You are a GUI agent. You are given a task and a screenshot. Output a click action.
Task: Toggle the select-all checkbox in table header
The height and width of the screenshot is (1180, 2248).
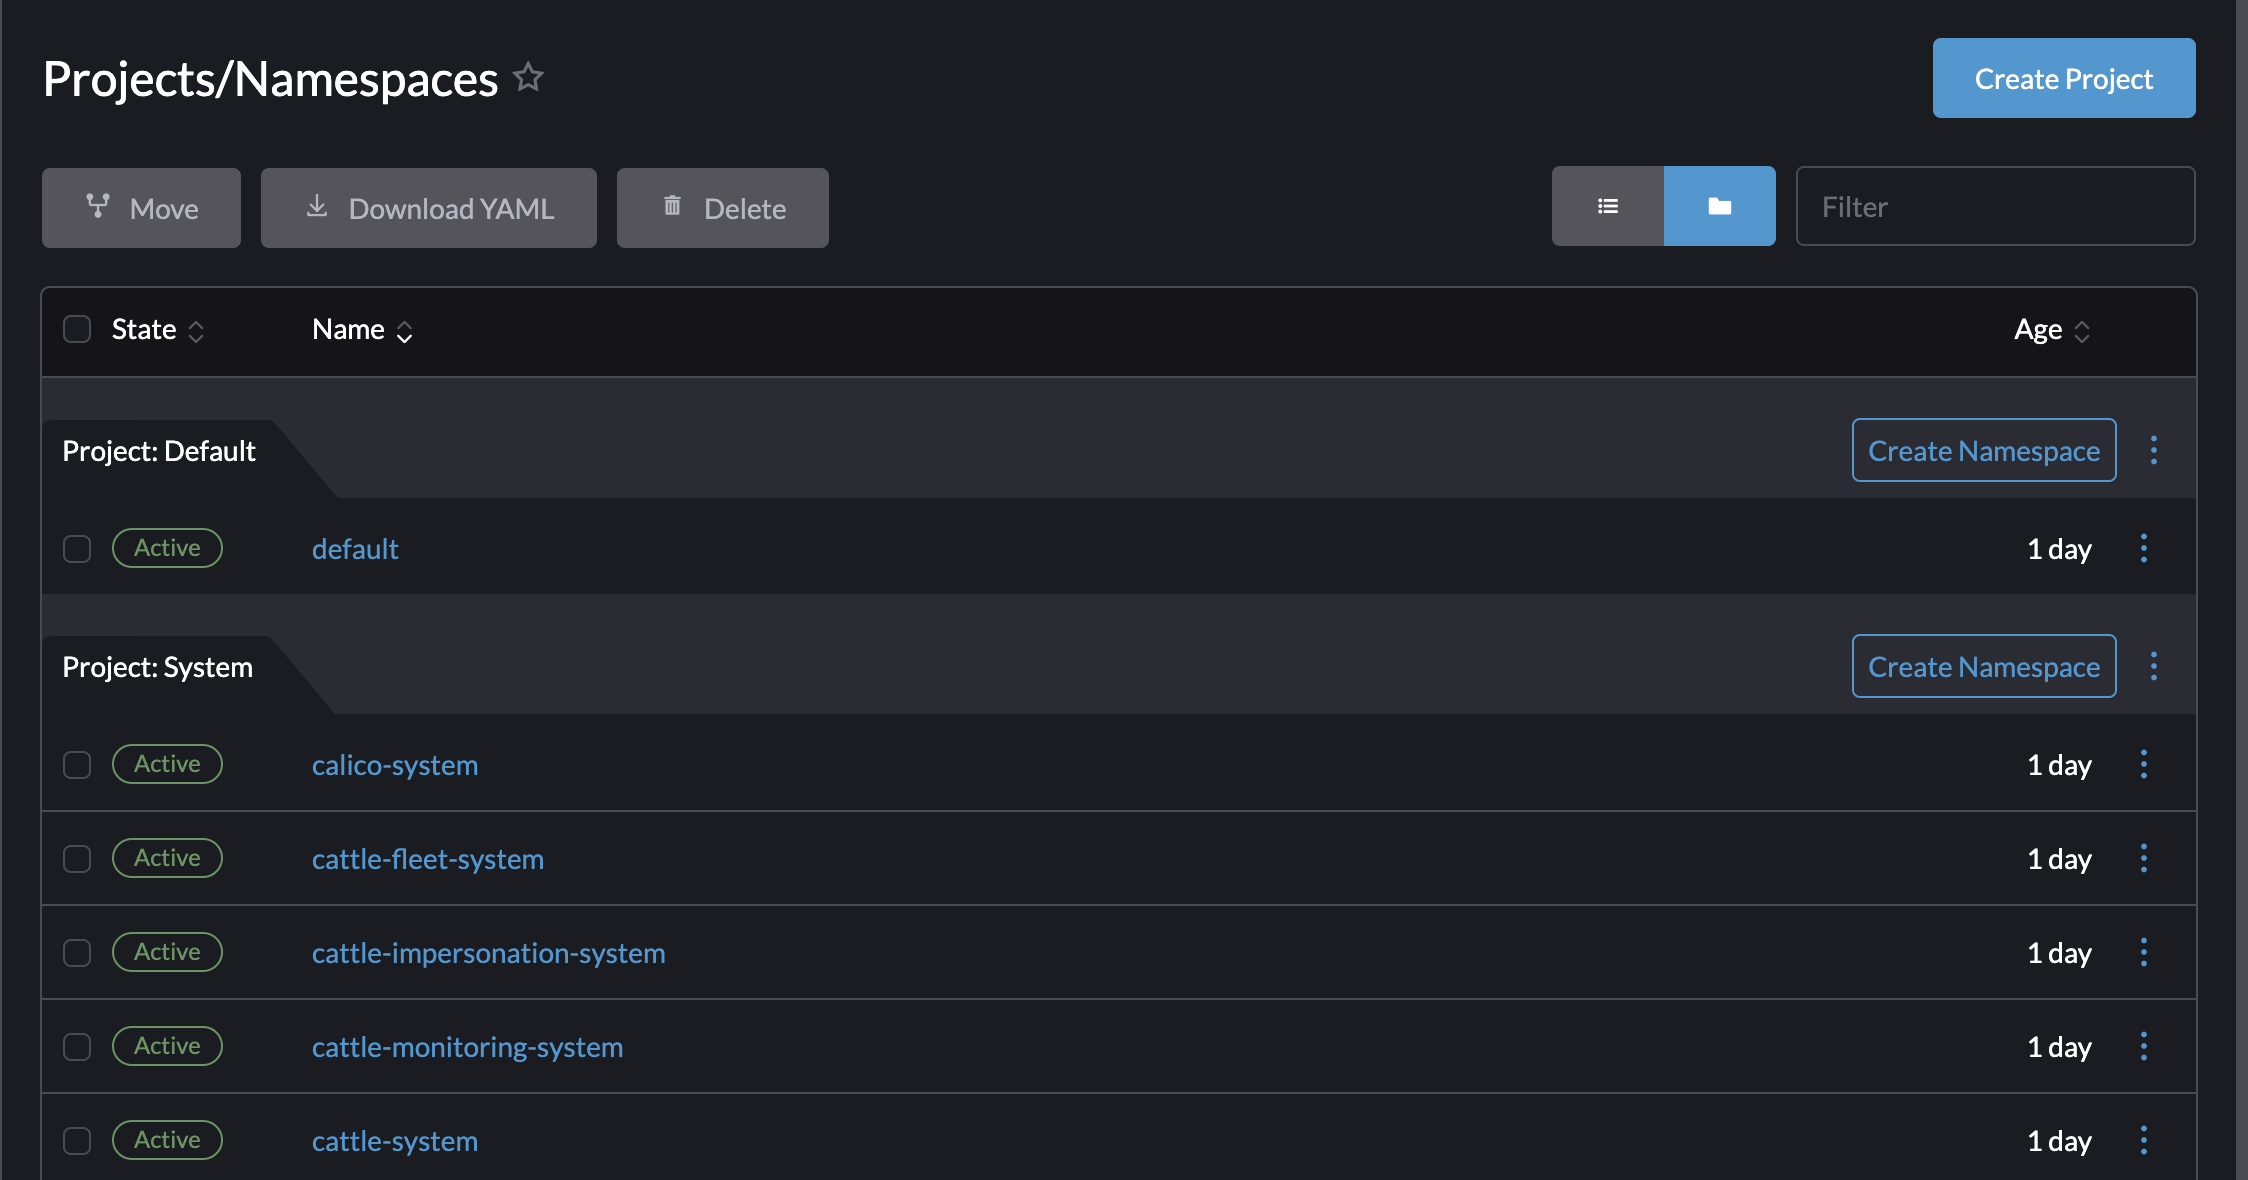pos(77,329)
